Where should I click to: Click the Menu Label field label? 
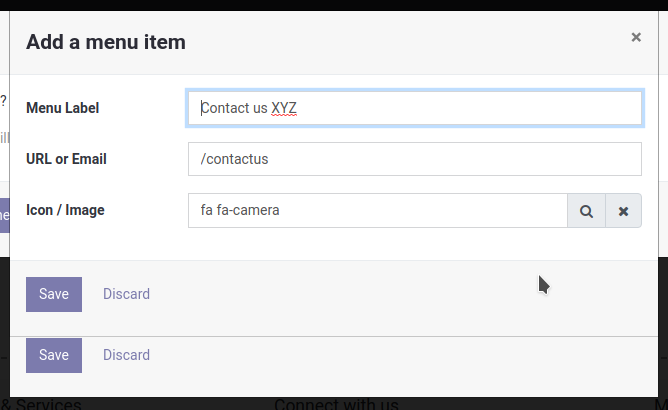(x=63, y=108)
